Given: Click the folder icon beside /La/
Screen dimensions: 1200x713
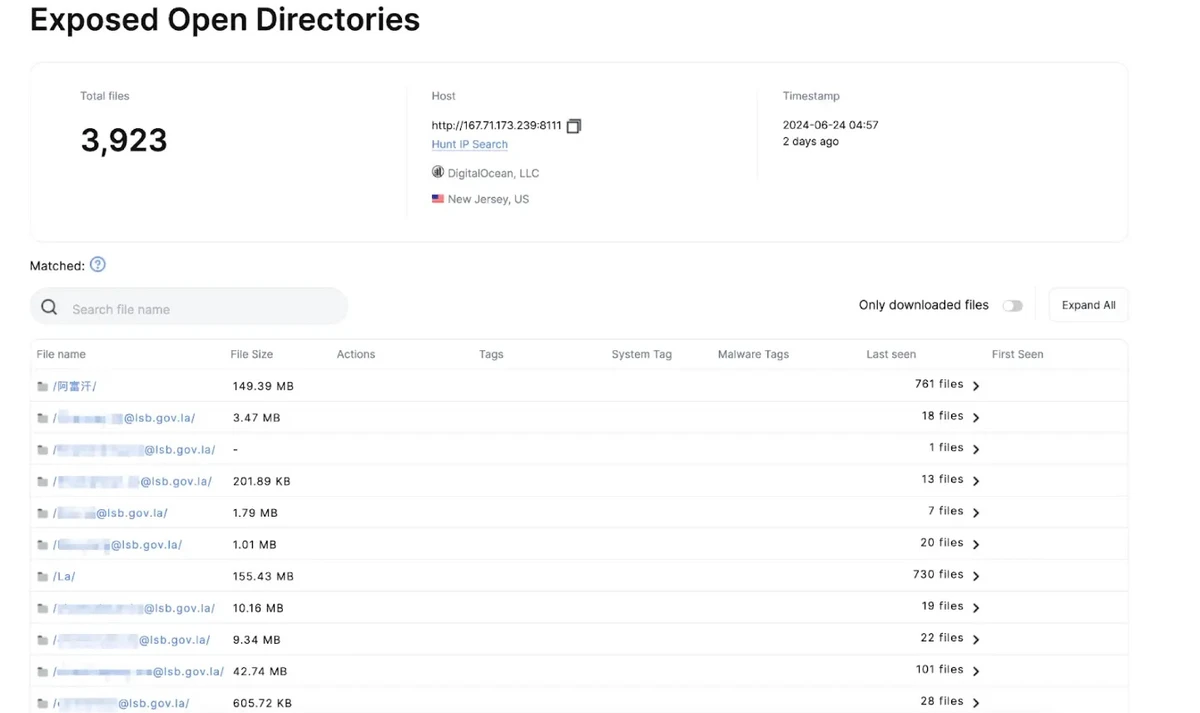Looking at the screenshot, I should 42,577.
